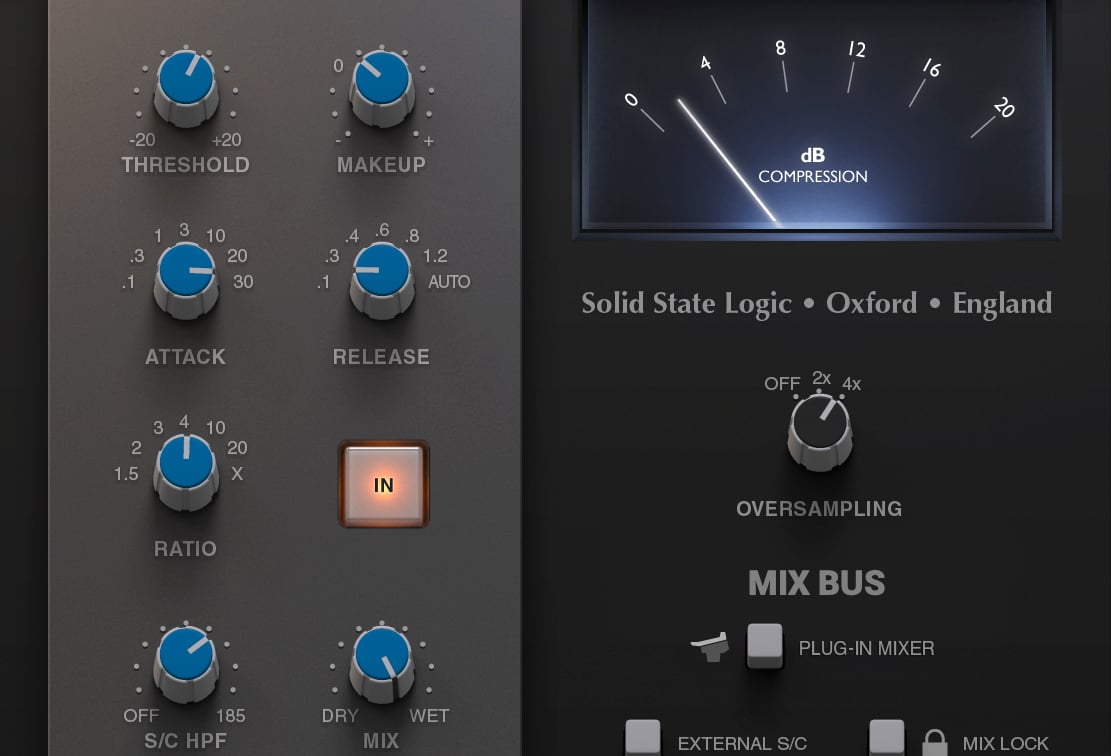Click the padlock icon next to MIX LOCK
The width and height of the screenshot is (1111, 756).
click(933, 744)
